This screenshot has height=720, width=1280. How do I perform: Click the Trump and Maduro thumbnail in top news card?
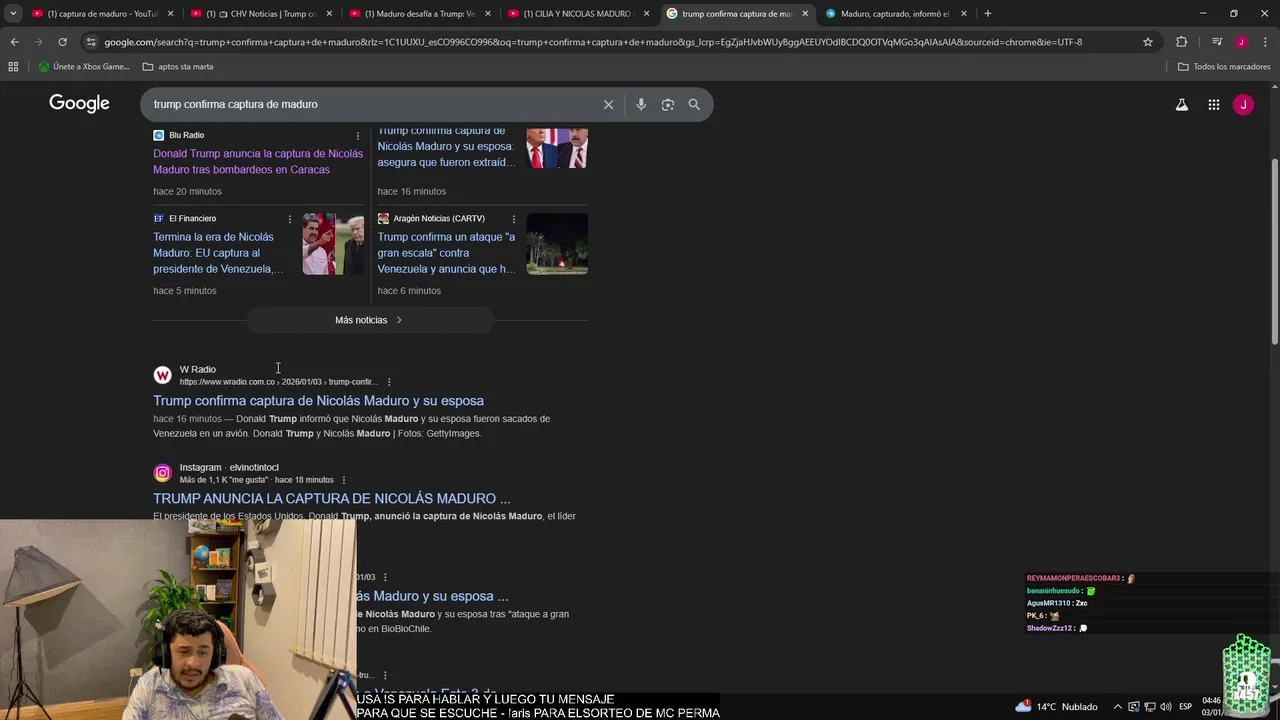click(x=557, y=148)
